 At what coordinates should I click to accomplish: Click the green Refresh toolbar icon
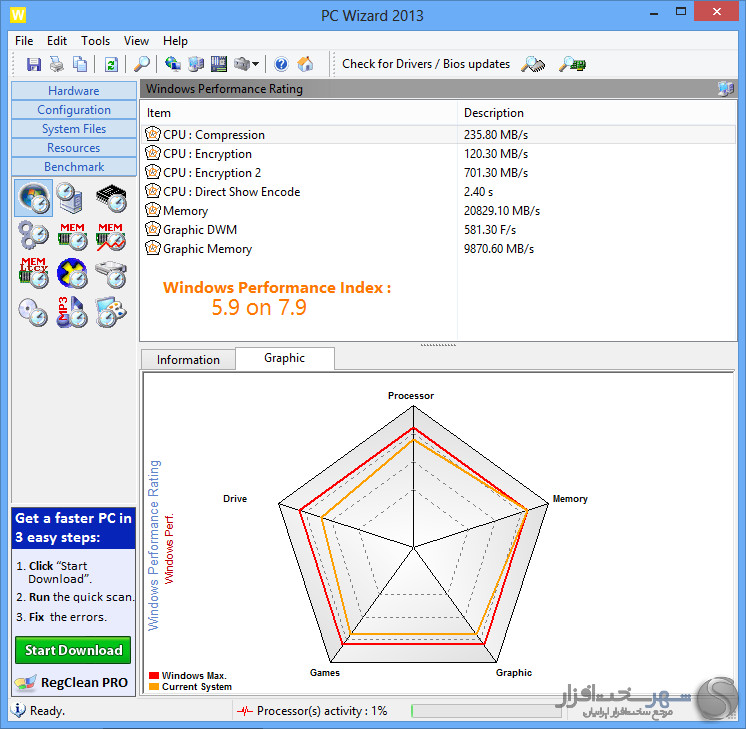(111, 64)
